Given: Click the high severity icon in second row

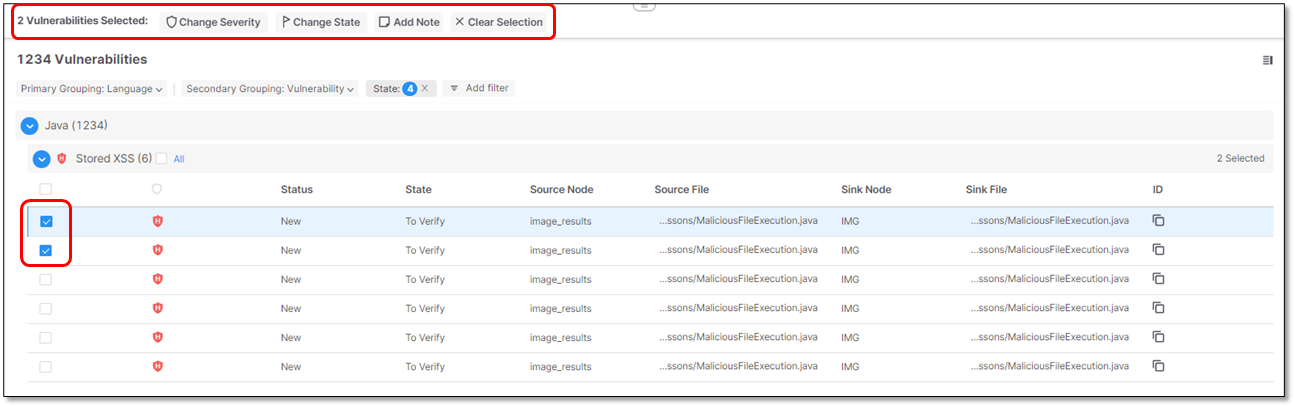Looking at the screenshot, I should point(157,250).
